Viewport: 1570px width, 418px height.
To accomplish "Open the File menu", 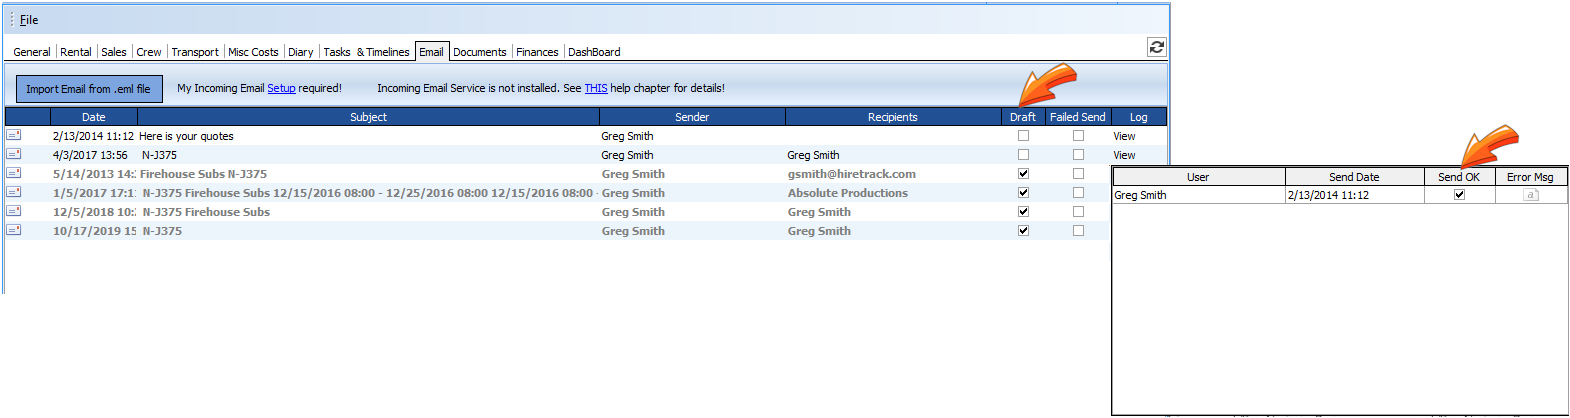I will (x=29, y=20).
